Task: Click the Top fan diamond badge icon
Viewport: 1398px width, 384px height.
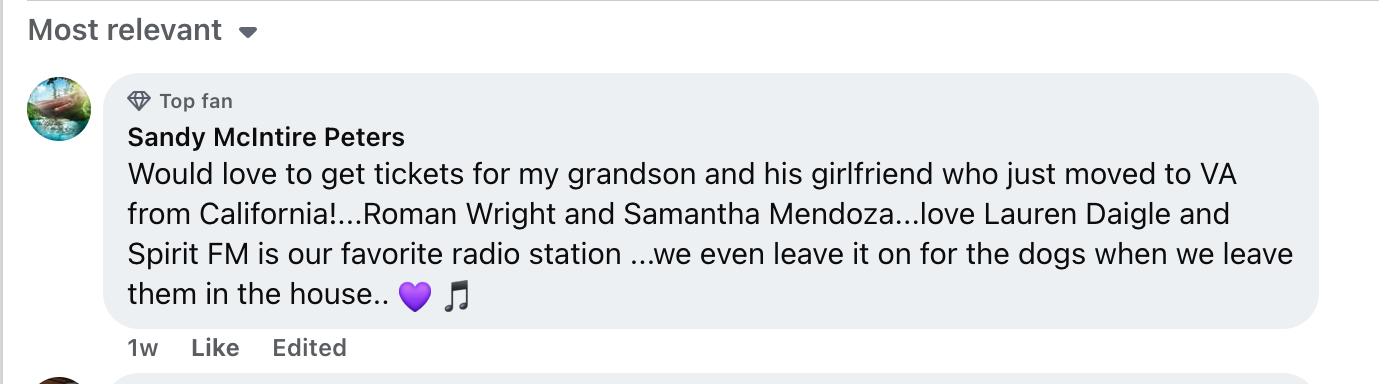Action: (139, 101)
